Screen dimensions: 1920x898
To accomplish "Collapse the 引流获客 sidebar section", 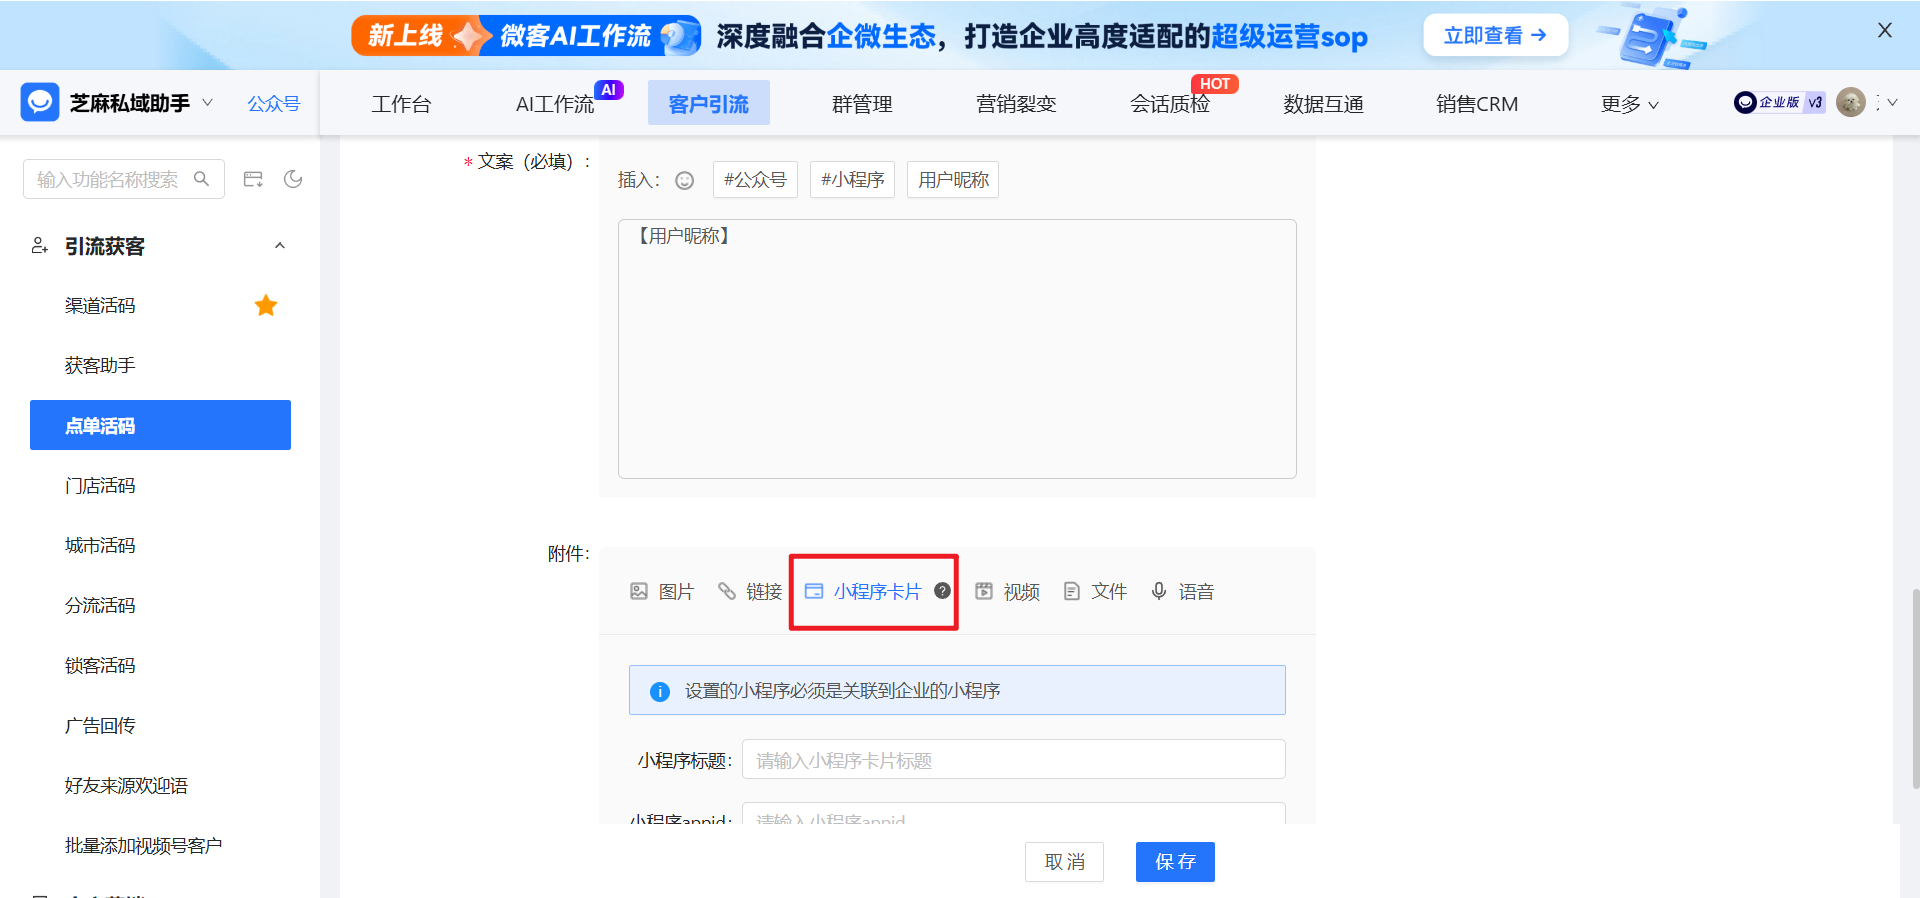I will [280, 246].
